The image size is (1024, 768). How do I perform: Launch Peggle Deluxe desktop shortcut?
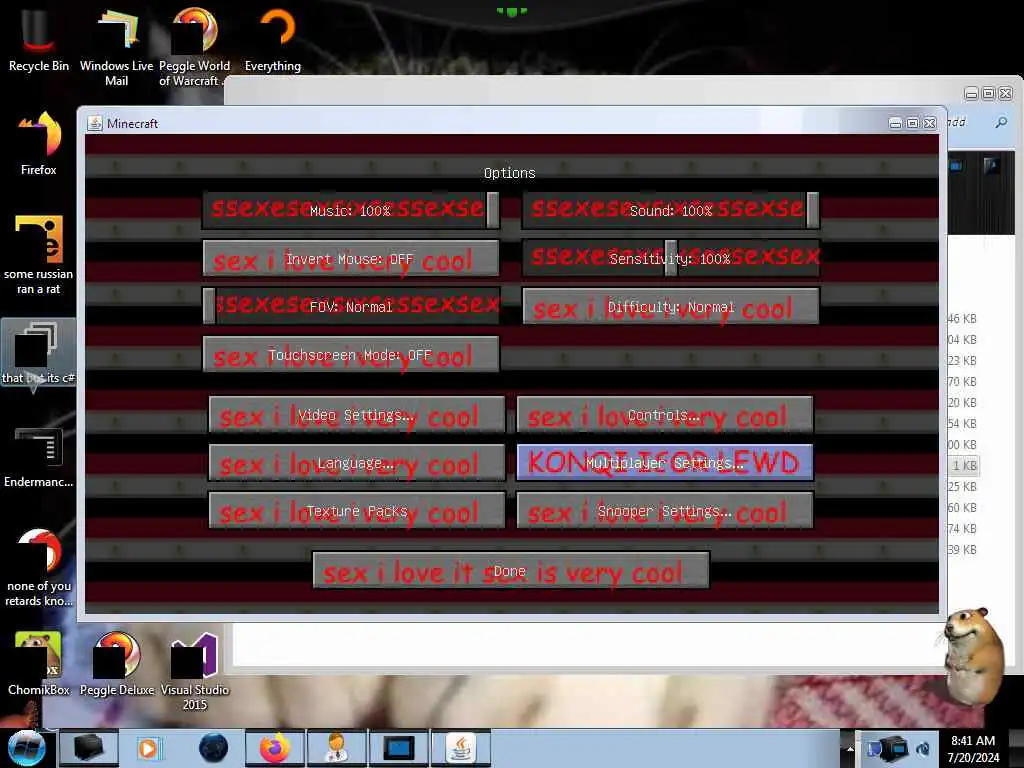pos(117,663)
